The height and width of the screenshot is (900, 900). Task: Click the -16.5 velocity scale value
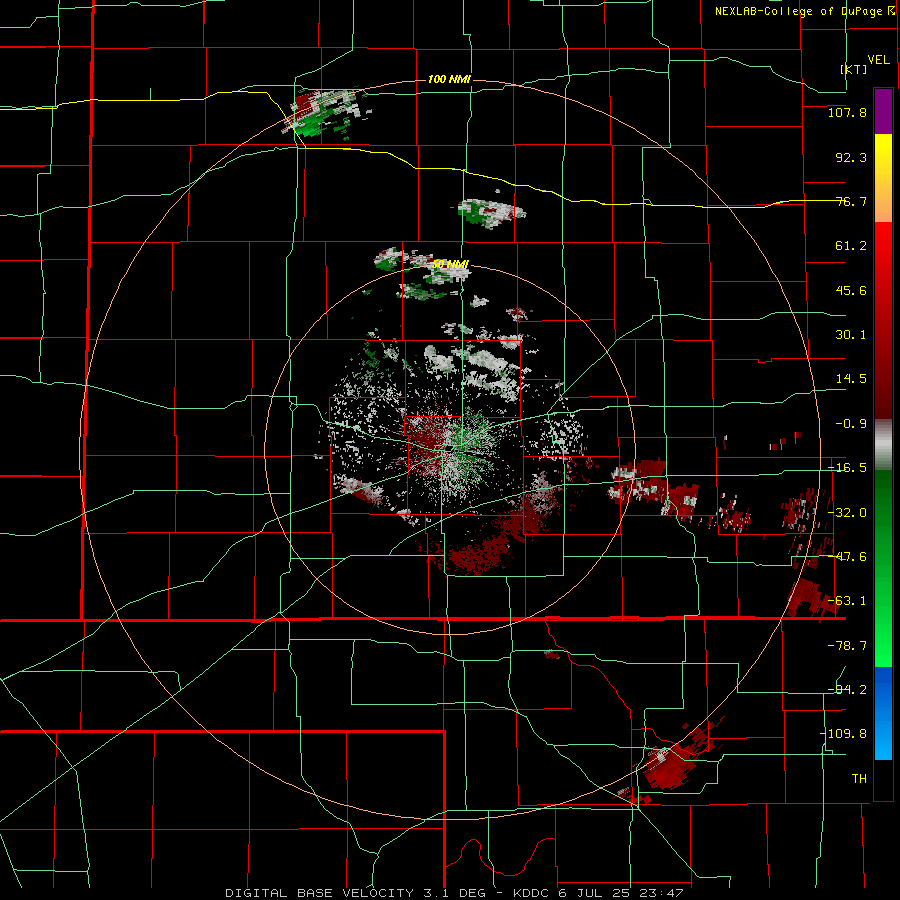pos(847,468)
